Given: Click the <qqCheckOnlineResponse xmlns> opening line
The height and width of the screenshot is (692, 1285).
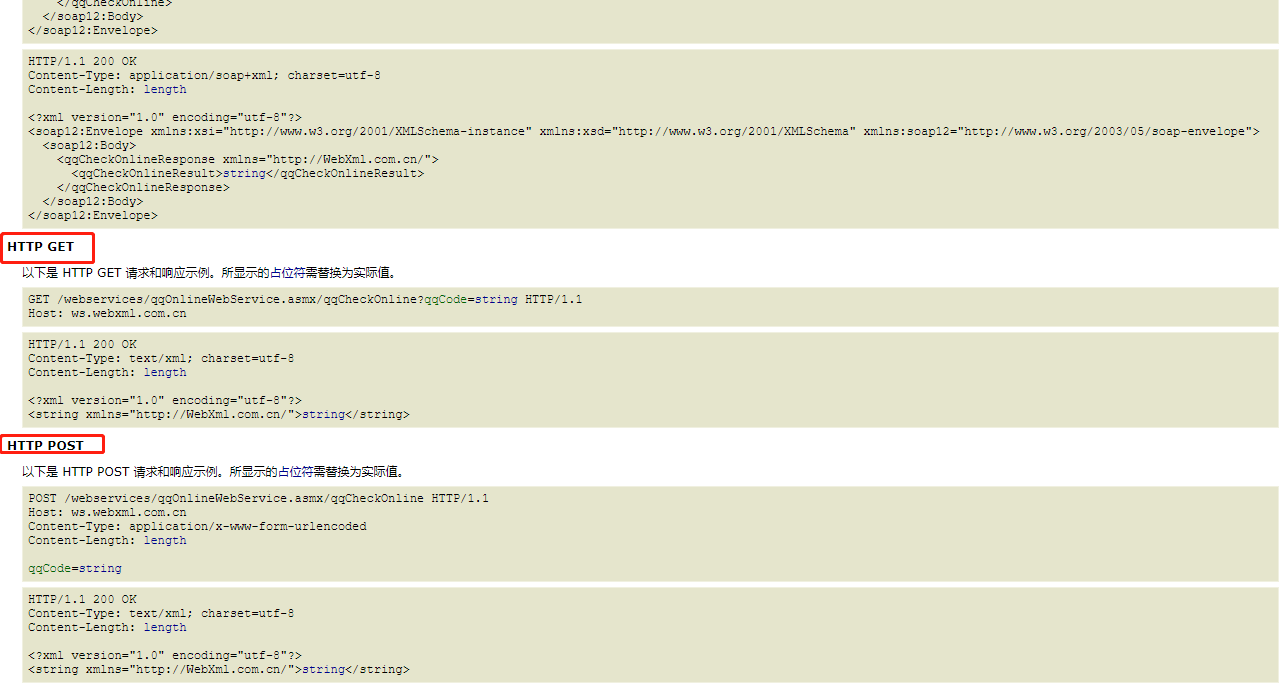Looking at the screenshot, I should click(x=248, y=160).
